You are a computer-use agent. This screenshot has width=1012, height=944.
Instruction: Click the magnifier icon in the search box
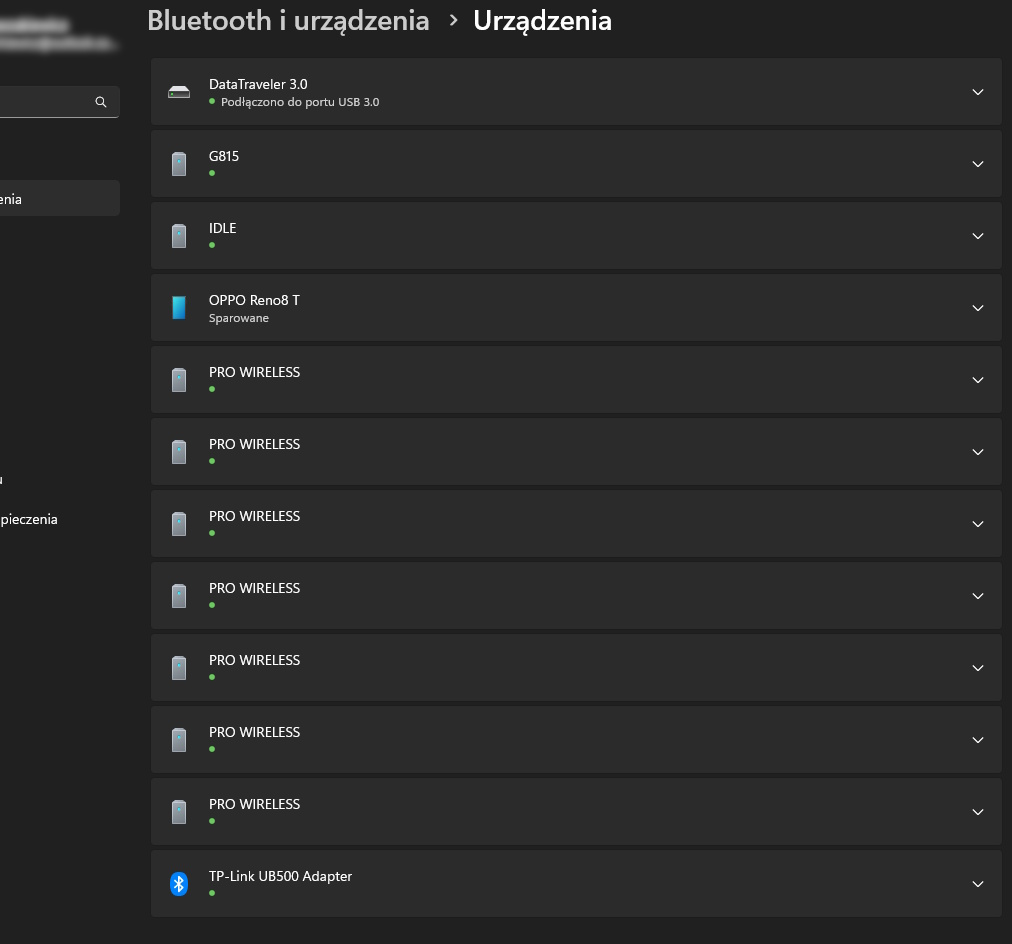pos(101,102)
